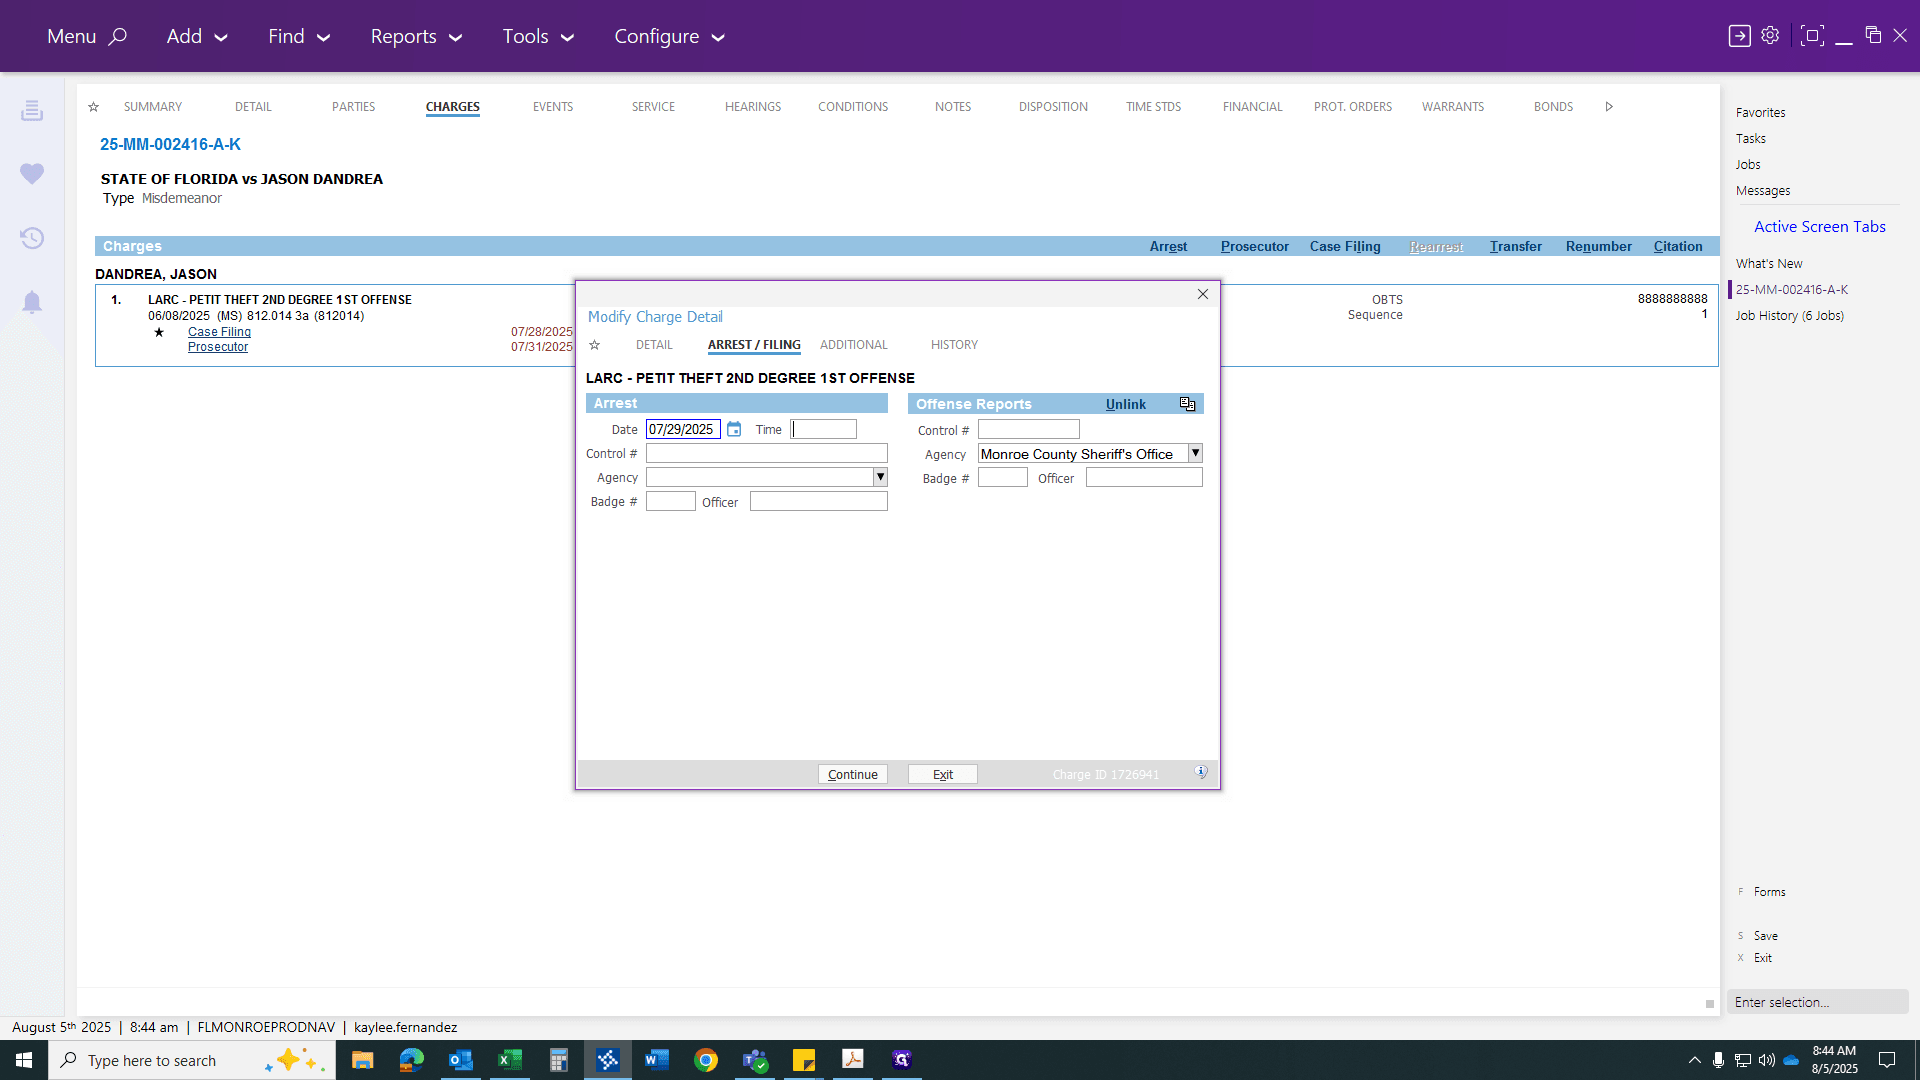Switch to the FINANCIAL tab
Screen dimensions: 1920x1080
1252,107
